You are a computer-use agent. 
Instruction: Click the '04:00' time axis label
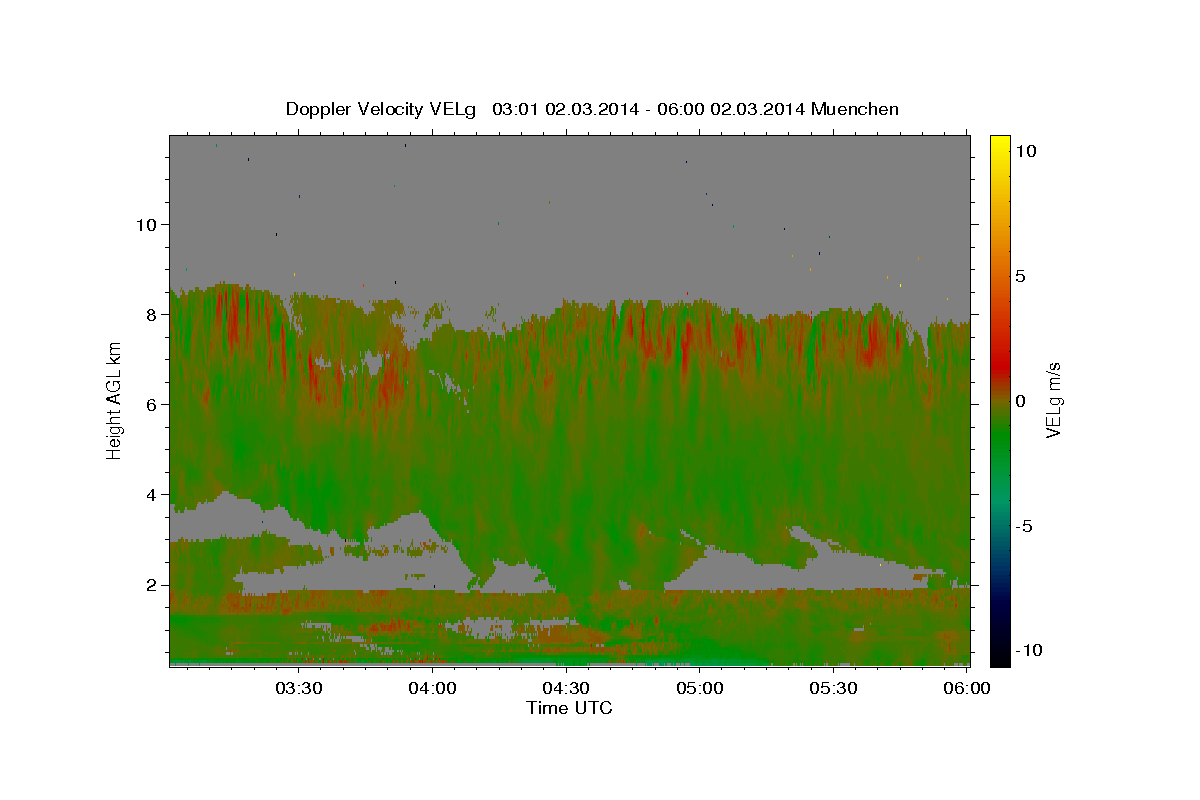tap(432, 688)
